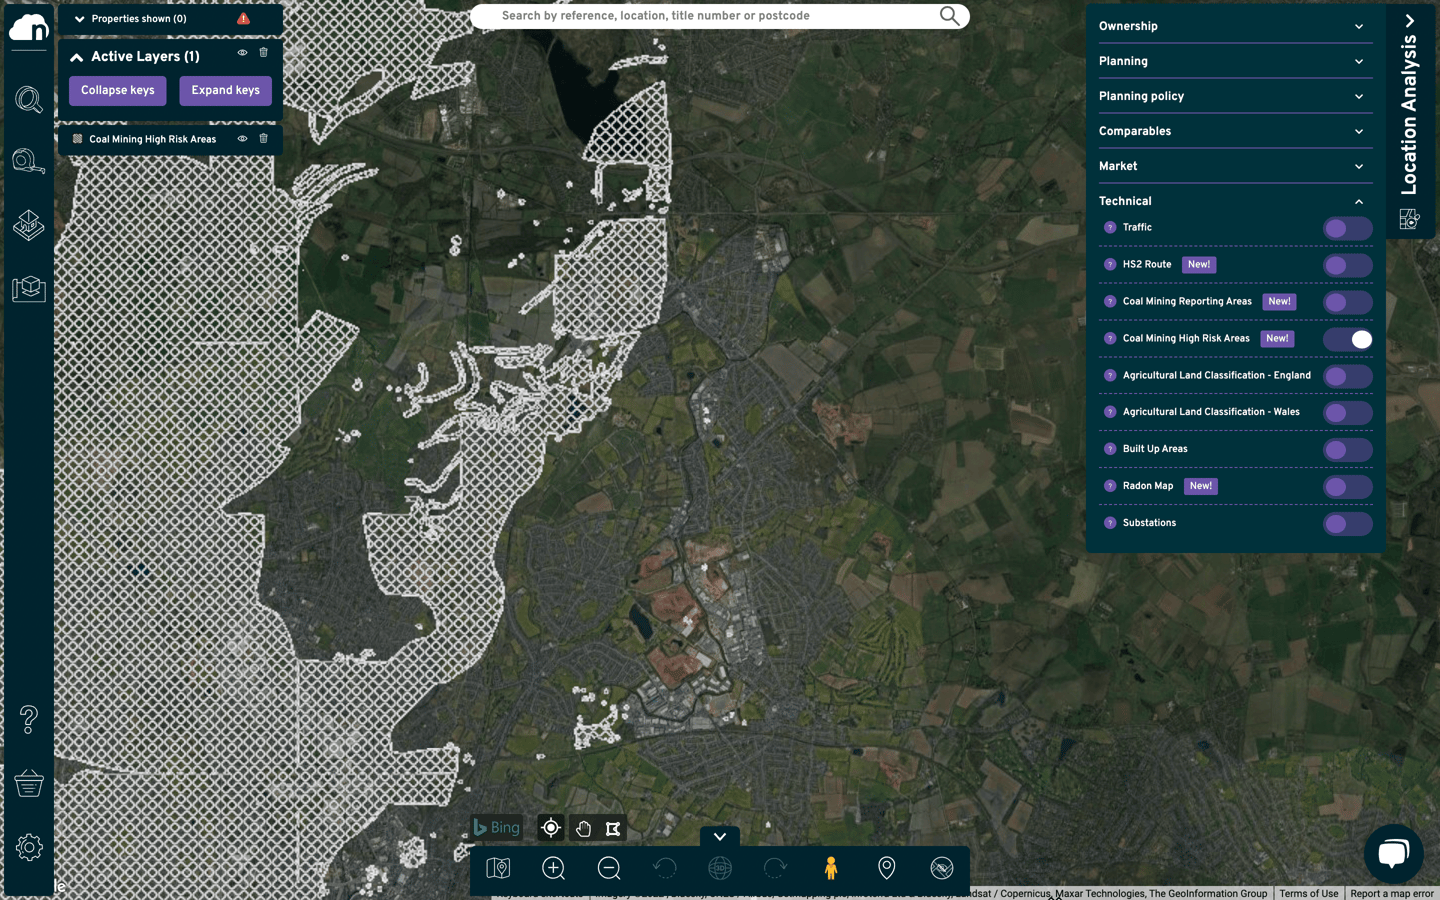Image resolution: width=1440 pixels, height=900 pixels.
Task: Click the Expand keys button
Action: click(225, 90)
